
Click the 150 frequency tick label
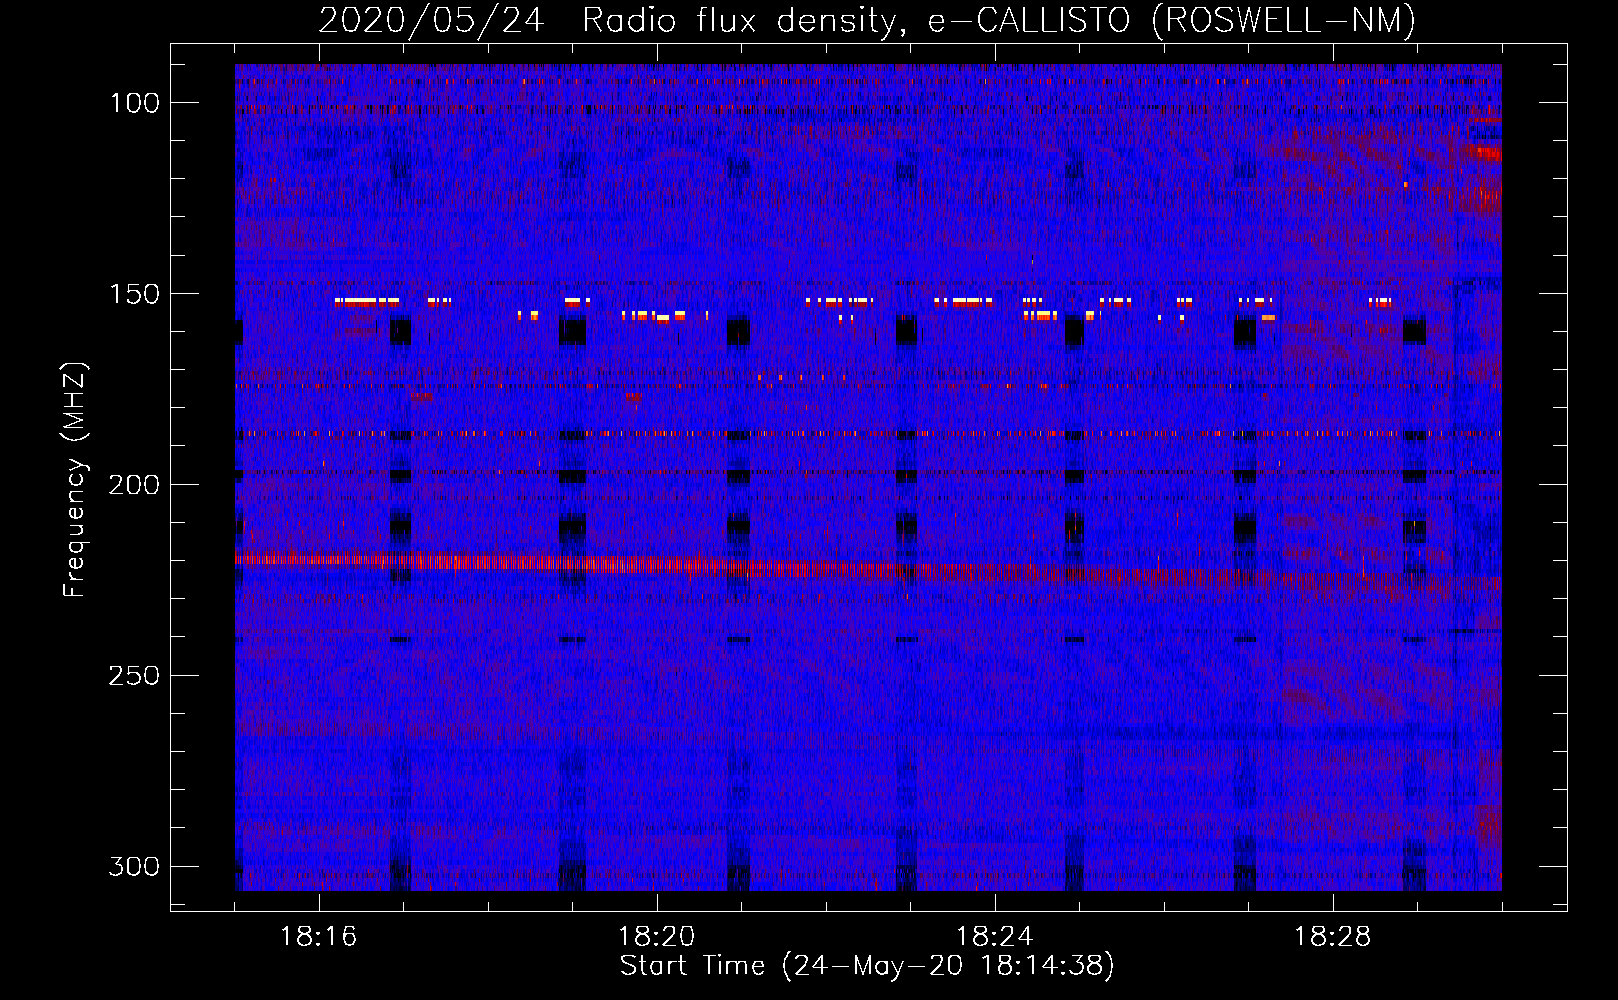coord(133,294)
